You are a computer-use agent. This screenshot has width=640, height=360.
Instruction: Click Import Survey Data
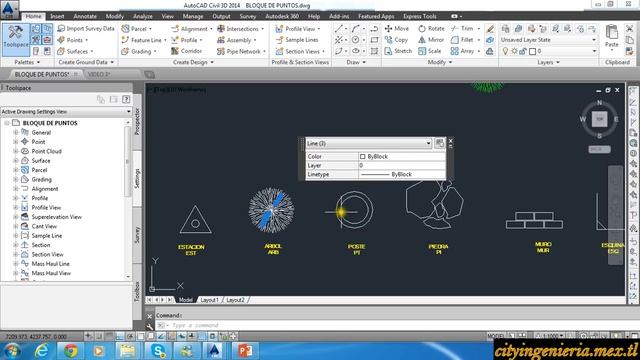click(86, 29)
